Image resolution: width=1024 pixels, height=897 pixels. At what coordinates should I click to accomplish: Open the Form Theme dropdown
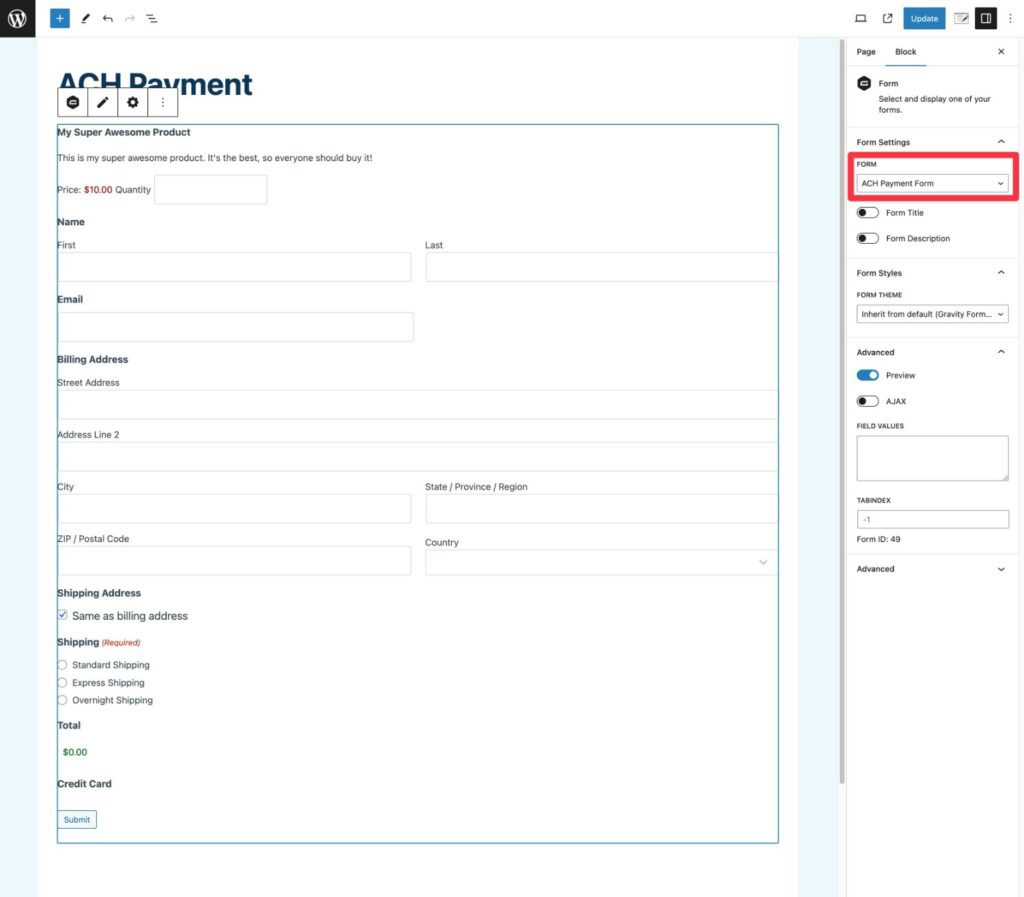point(932,313)
